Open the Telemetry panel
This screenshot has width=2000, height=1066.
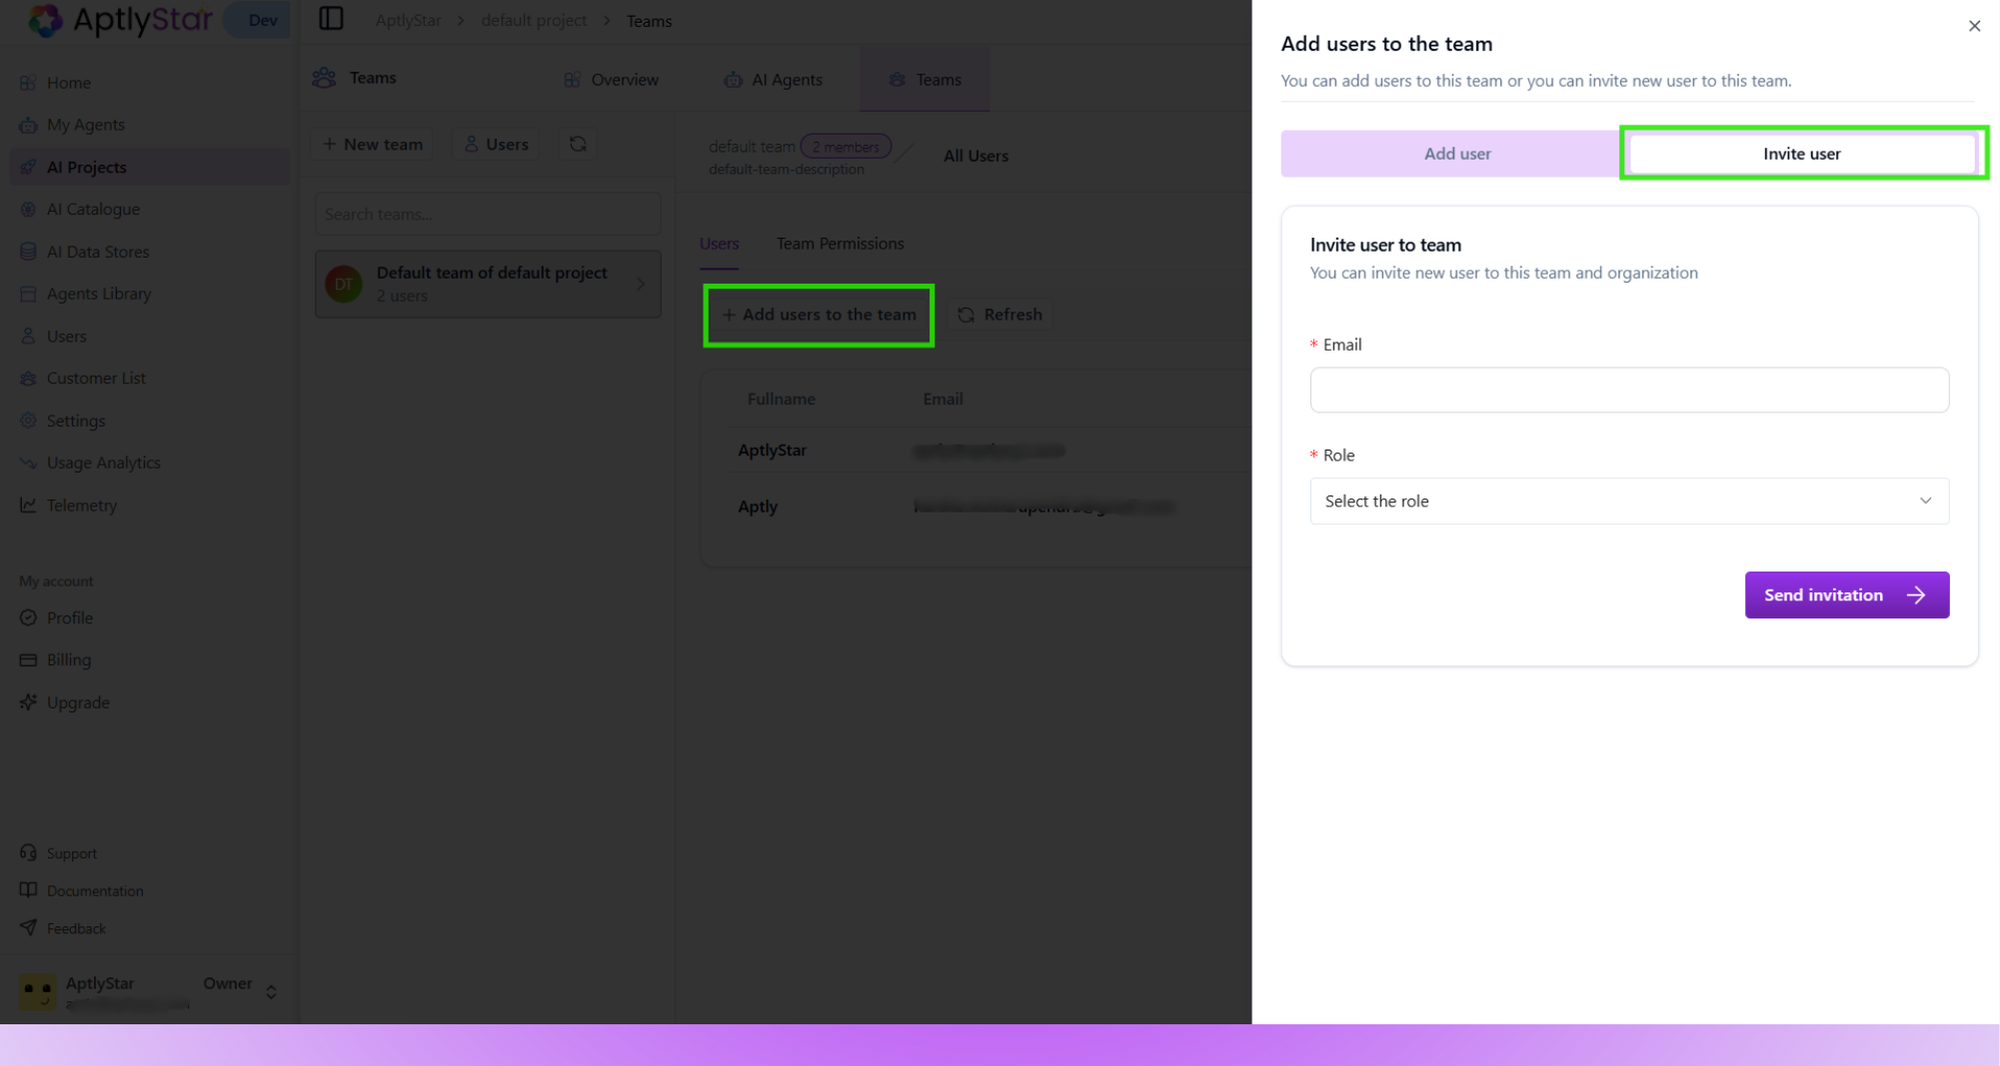(x=81, y=505)
